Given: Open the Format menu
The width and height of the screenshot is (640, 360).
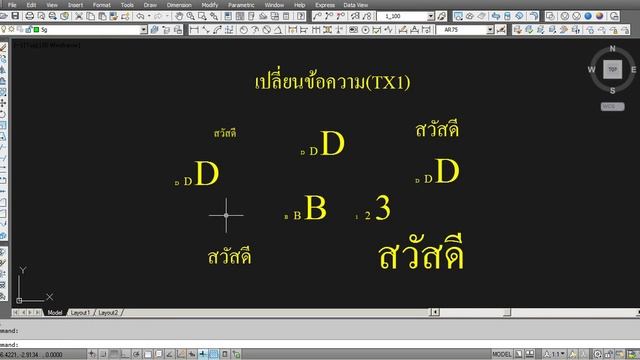Looking at the screenshot, I should (102, 5).
